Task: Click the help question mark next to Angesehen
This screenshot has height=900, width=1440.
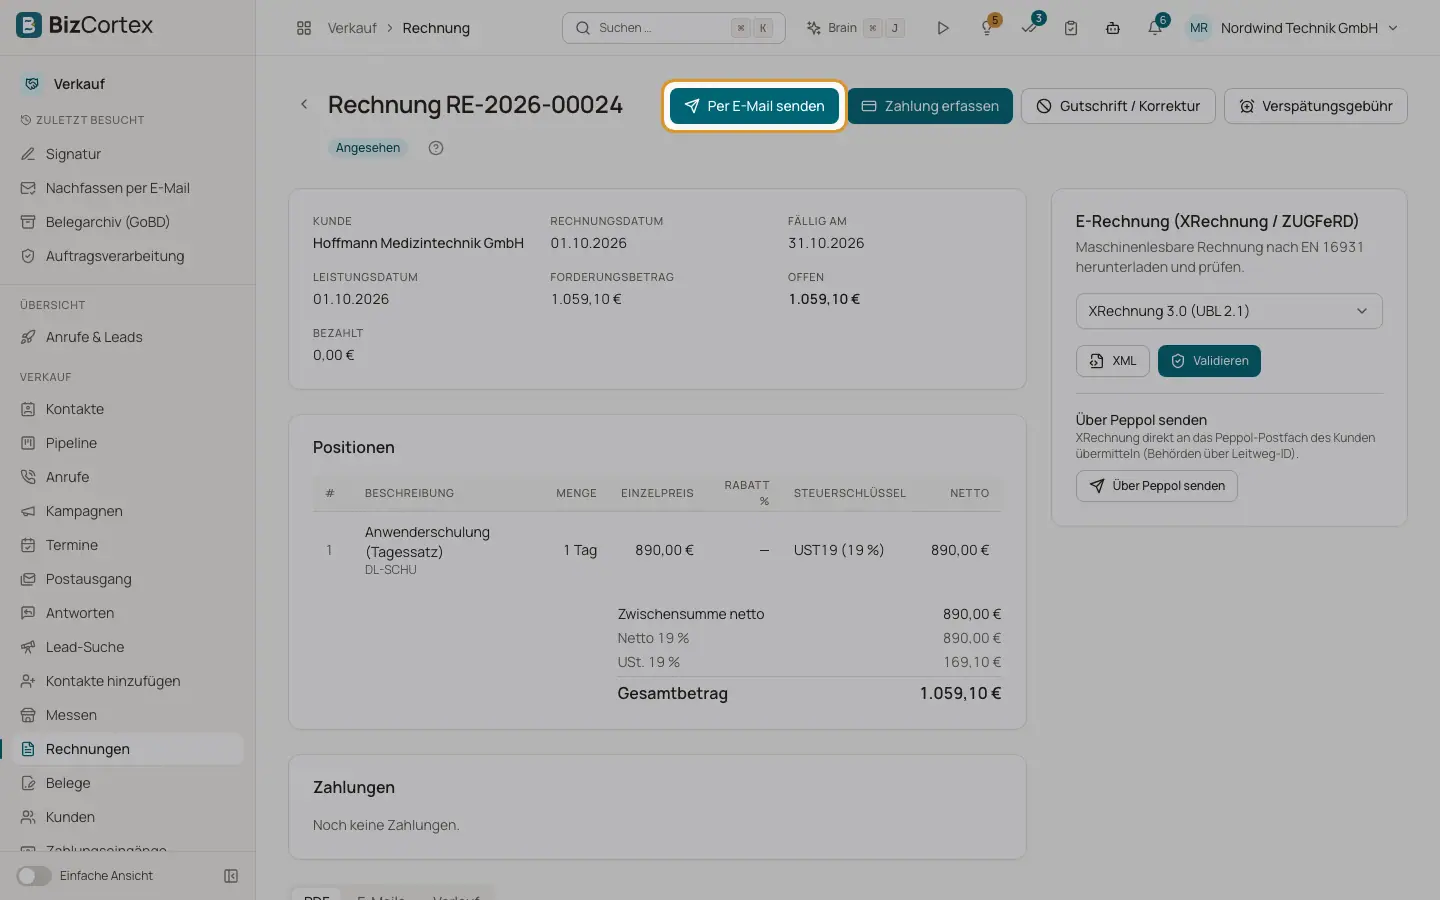Action: click(436, 148)
